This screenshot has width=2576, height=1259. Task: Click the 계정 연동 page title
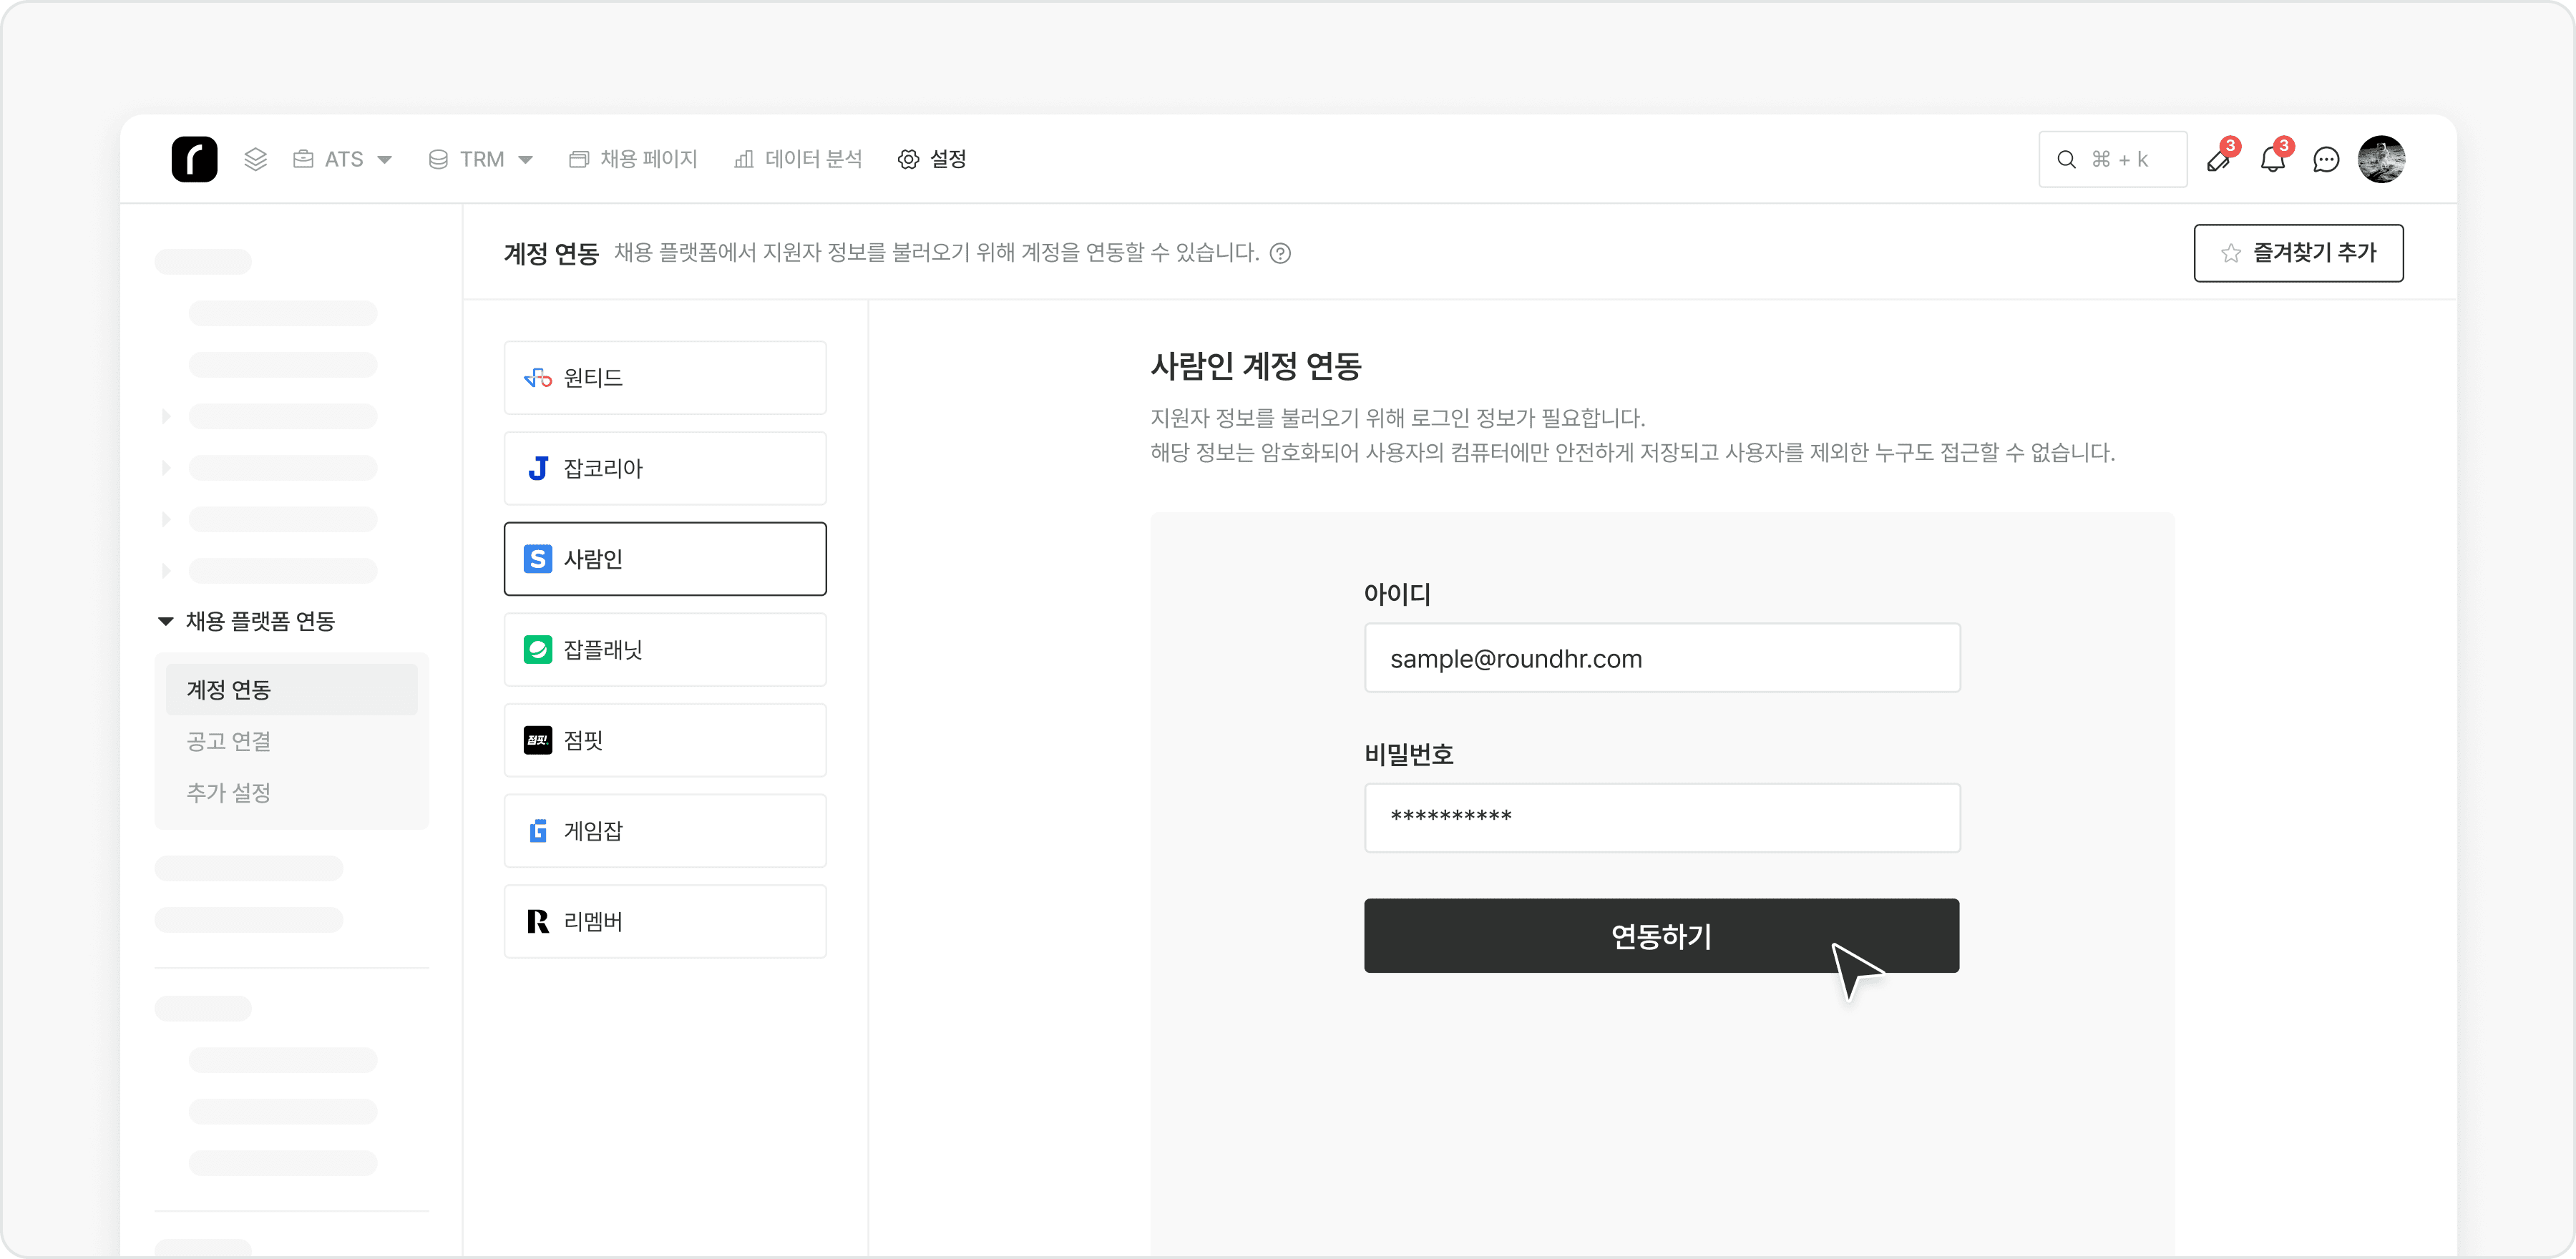pyautogui.click(x=551, y=253)
